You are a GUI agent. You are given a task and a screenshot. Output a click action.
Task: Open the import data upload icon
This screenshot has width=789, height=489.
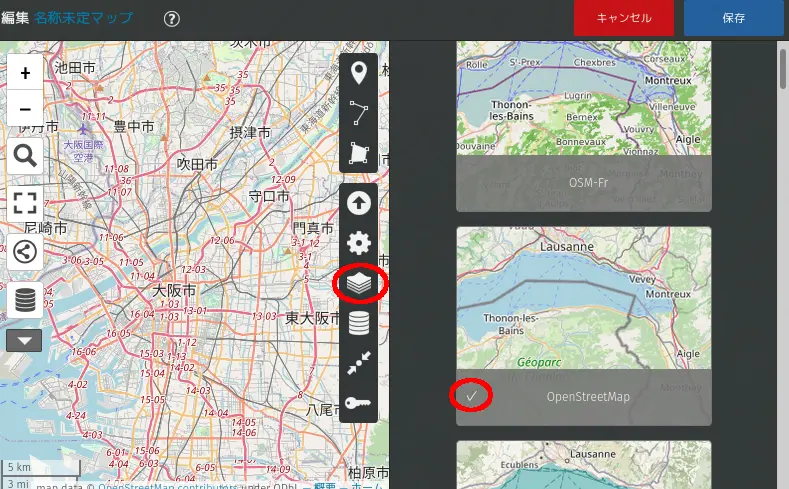click(x=359, y=203)
